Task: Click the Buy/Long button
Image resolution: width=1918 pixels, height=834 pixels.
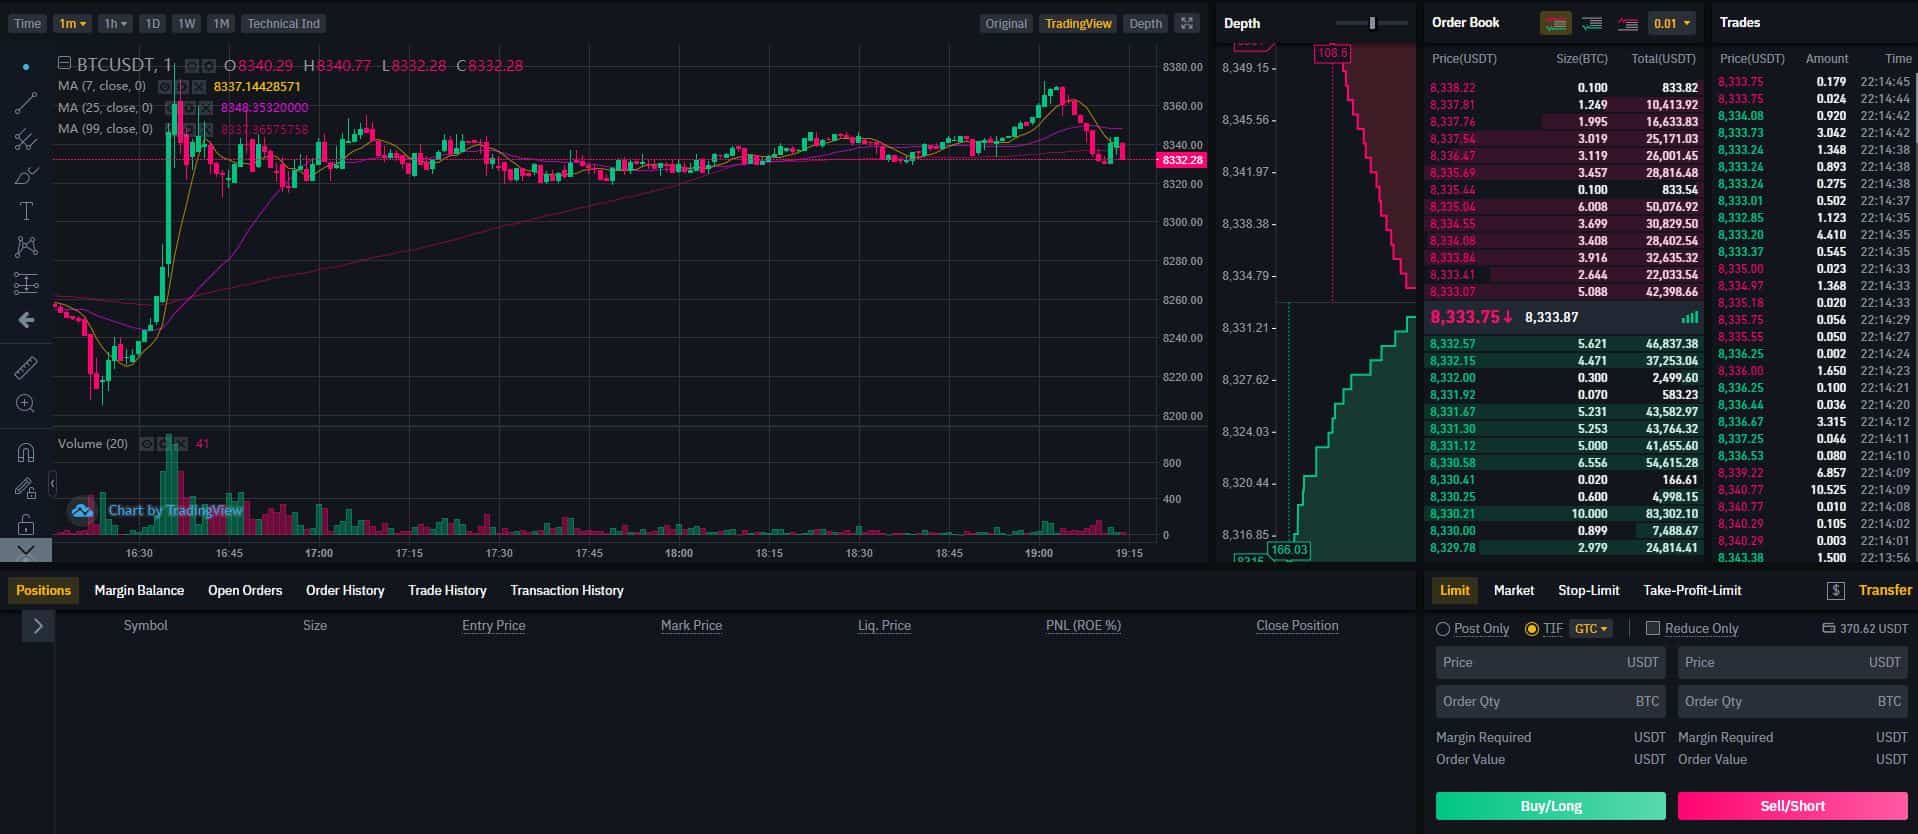Action: click(x=1550, y=806)
